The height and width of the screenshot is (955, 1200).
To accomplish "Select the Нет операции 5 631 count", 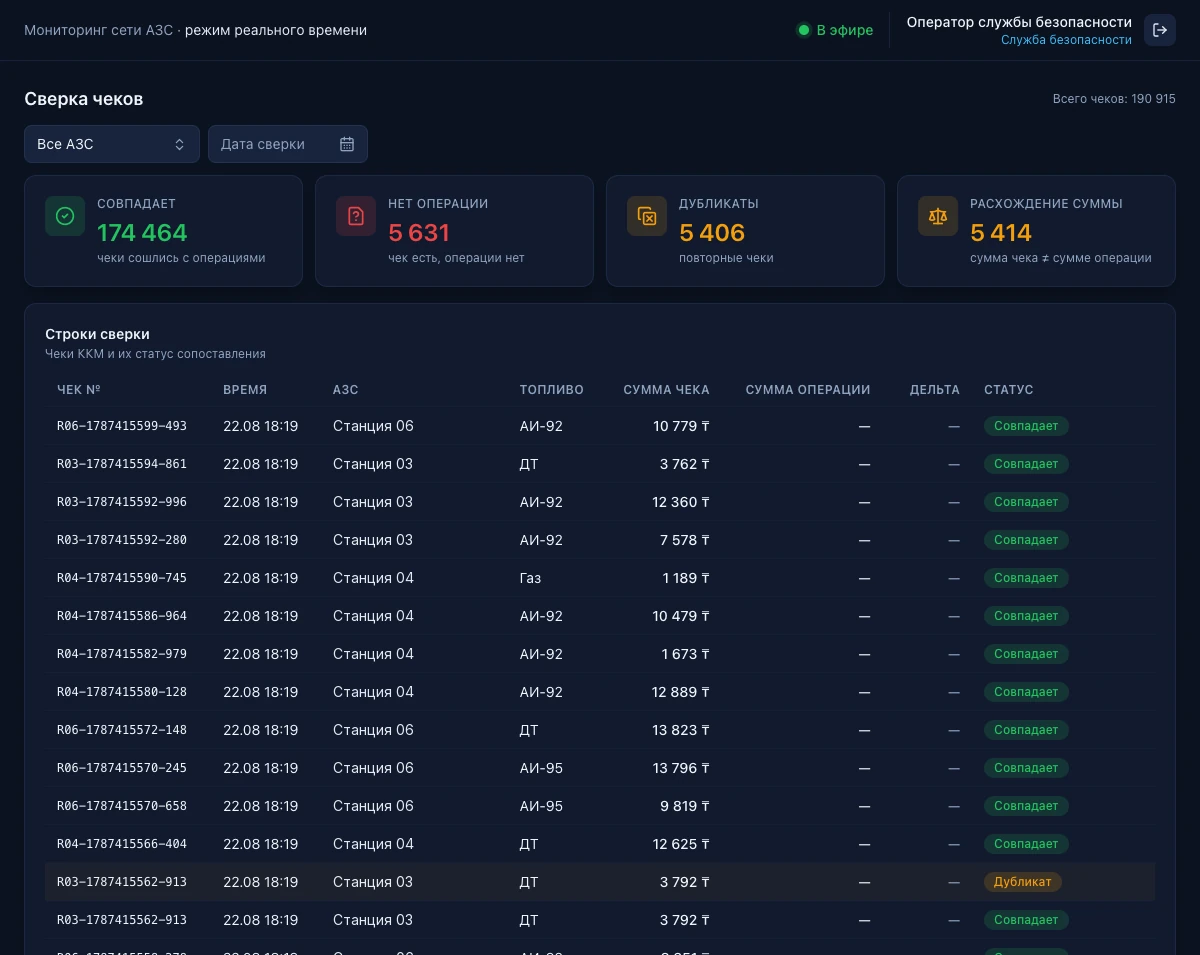I will tap(419, 233).
